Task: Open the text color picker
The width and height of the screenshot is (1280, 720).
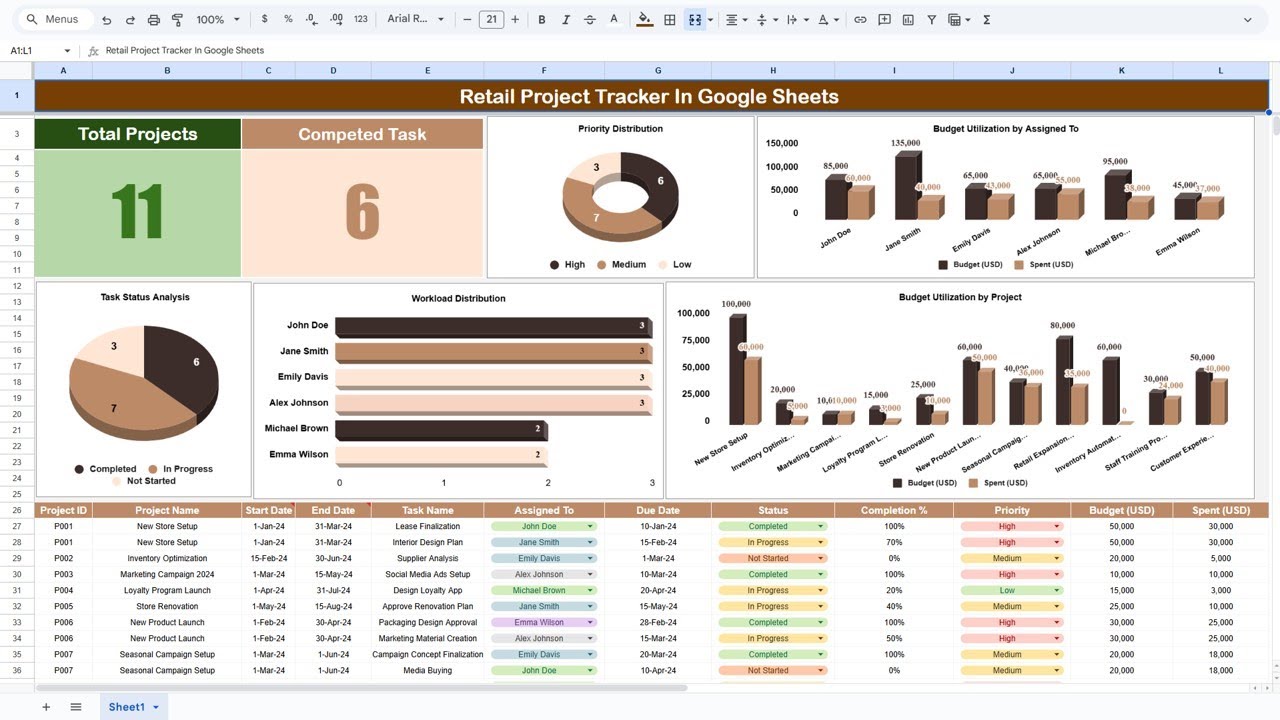Action: 614,19
